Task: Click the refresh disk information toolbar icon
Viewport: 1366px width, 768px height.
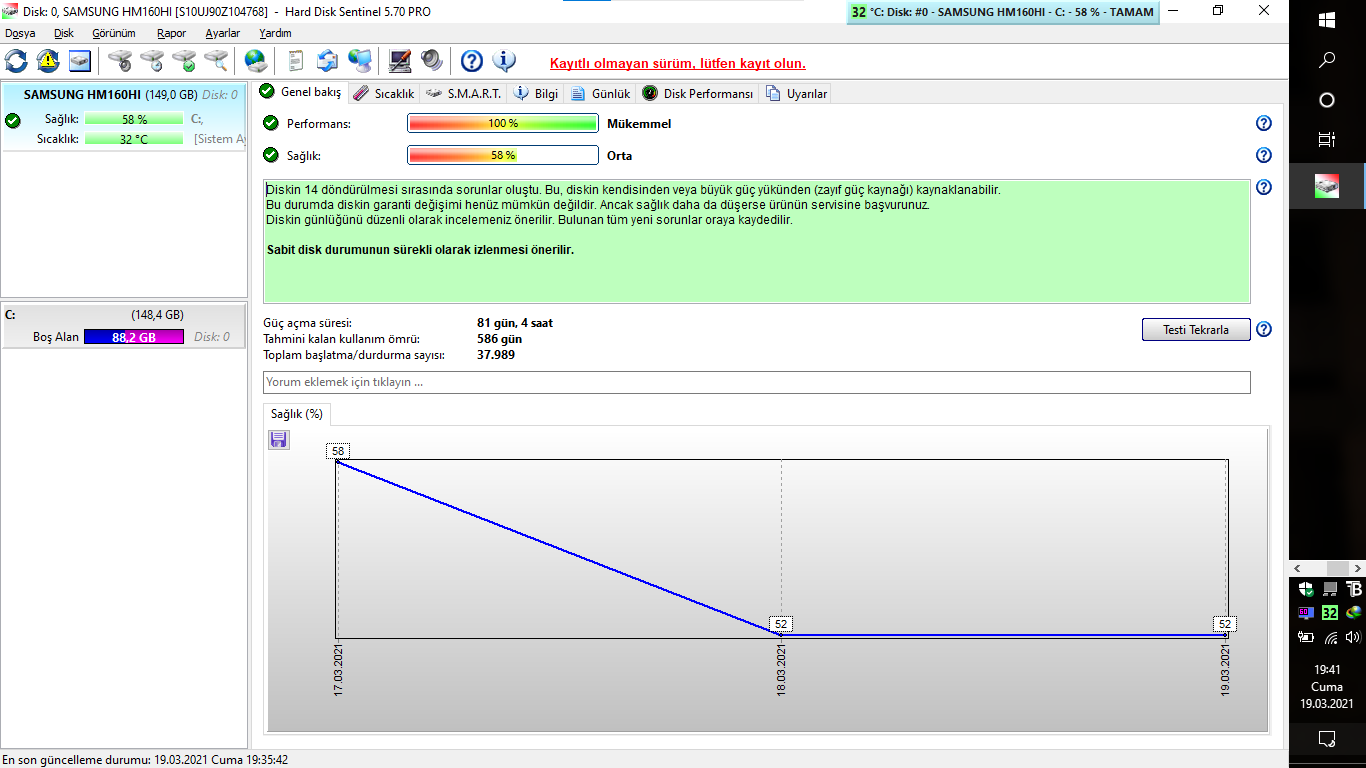Action: [17, 61]
